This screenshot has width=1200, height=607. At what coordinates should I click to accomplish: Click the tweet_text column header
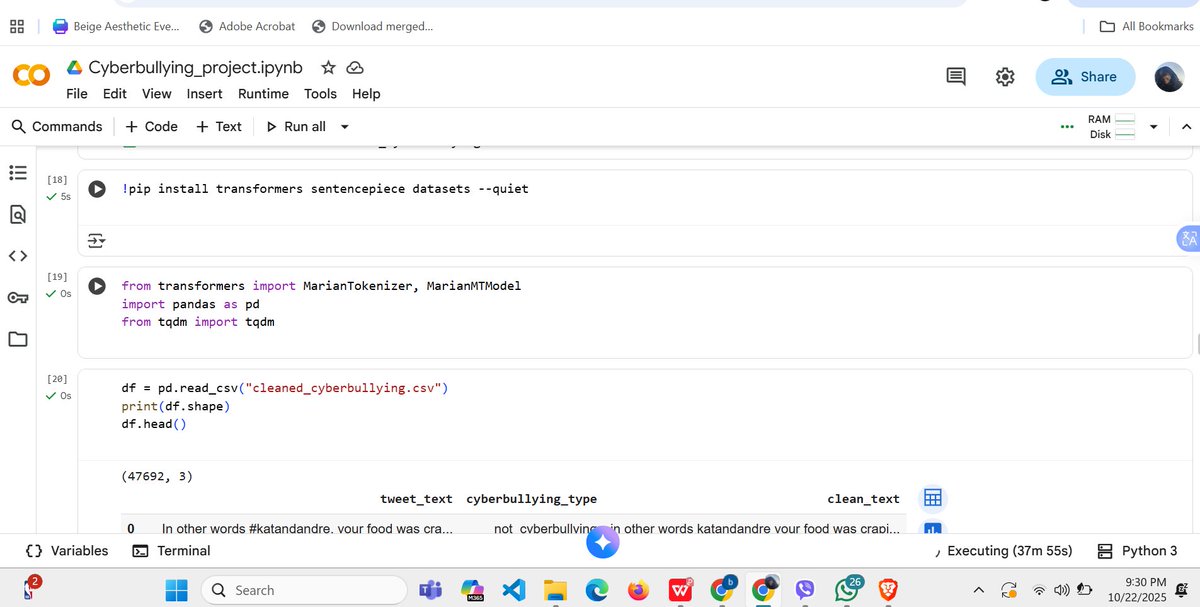416,498
